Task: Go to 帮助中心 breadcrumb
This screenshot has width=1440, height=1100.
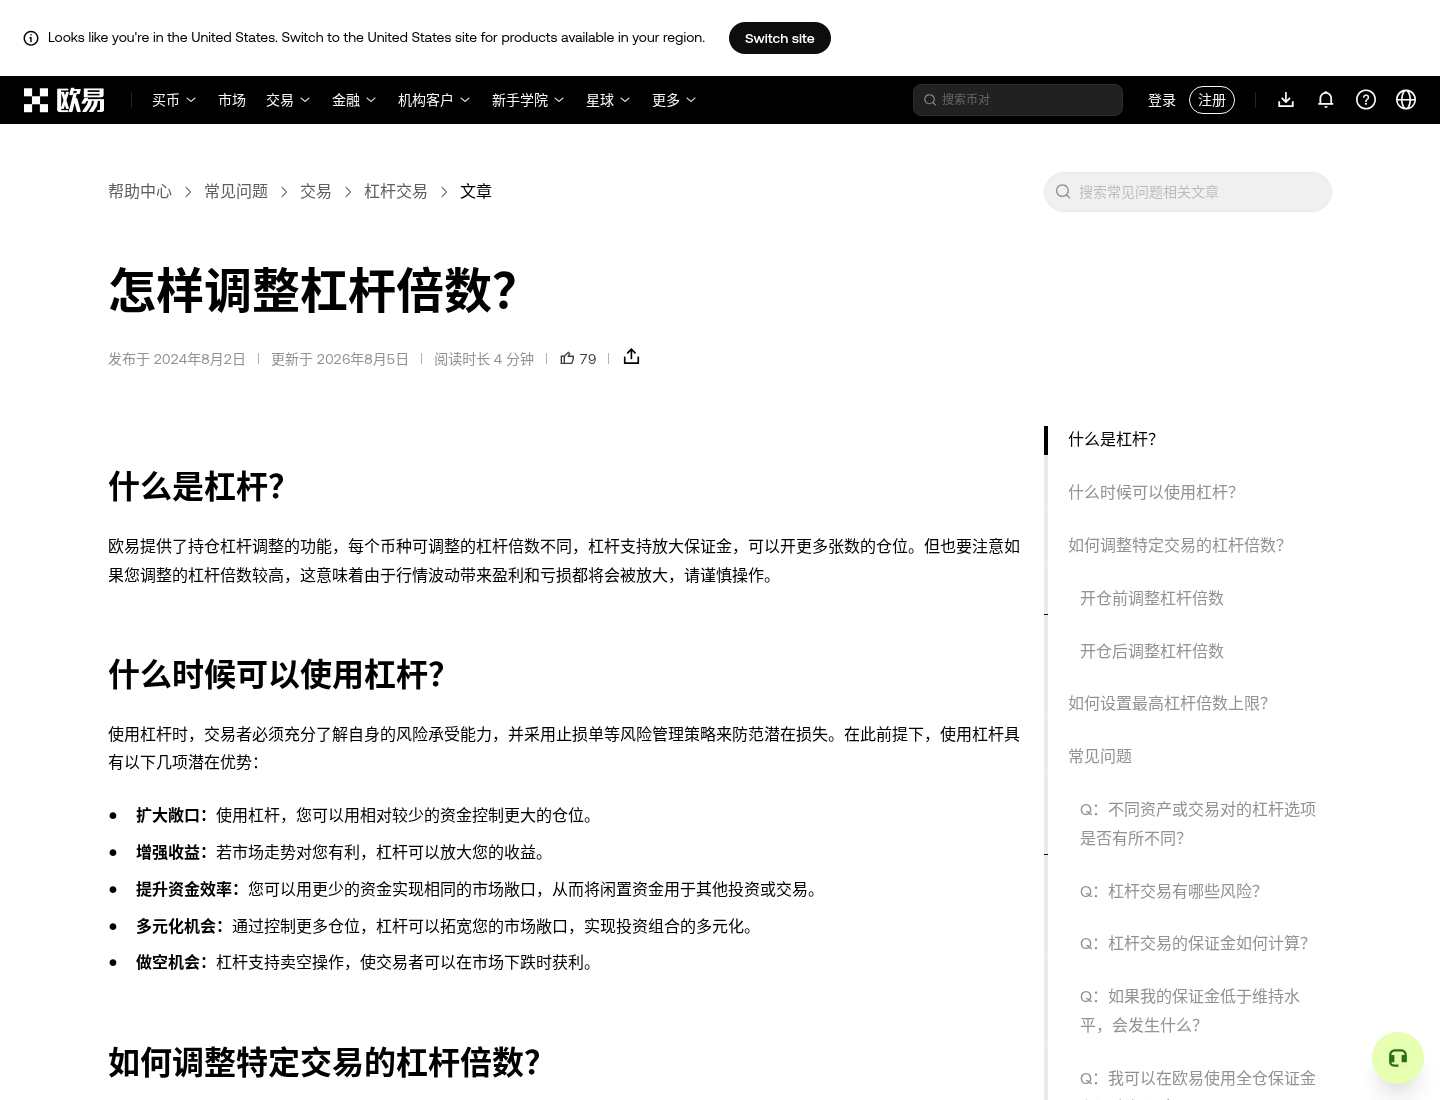Action: click(x=140, y=191)
